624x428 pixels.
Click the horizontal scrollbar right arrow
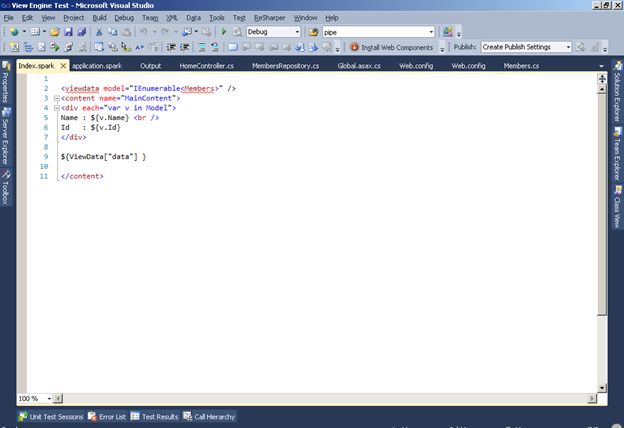[592, 398]
